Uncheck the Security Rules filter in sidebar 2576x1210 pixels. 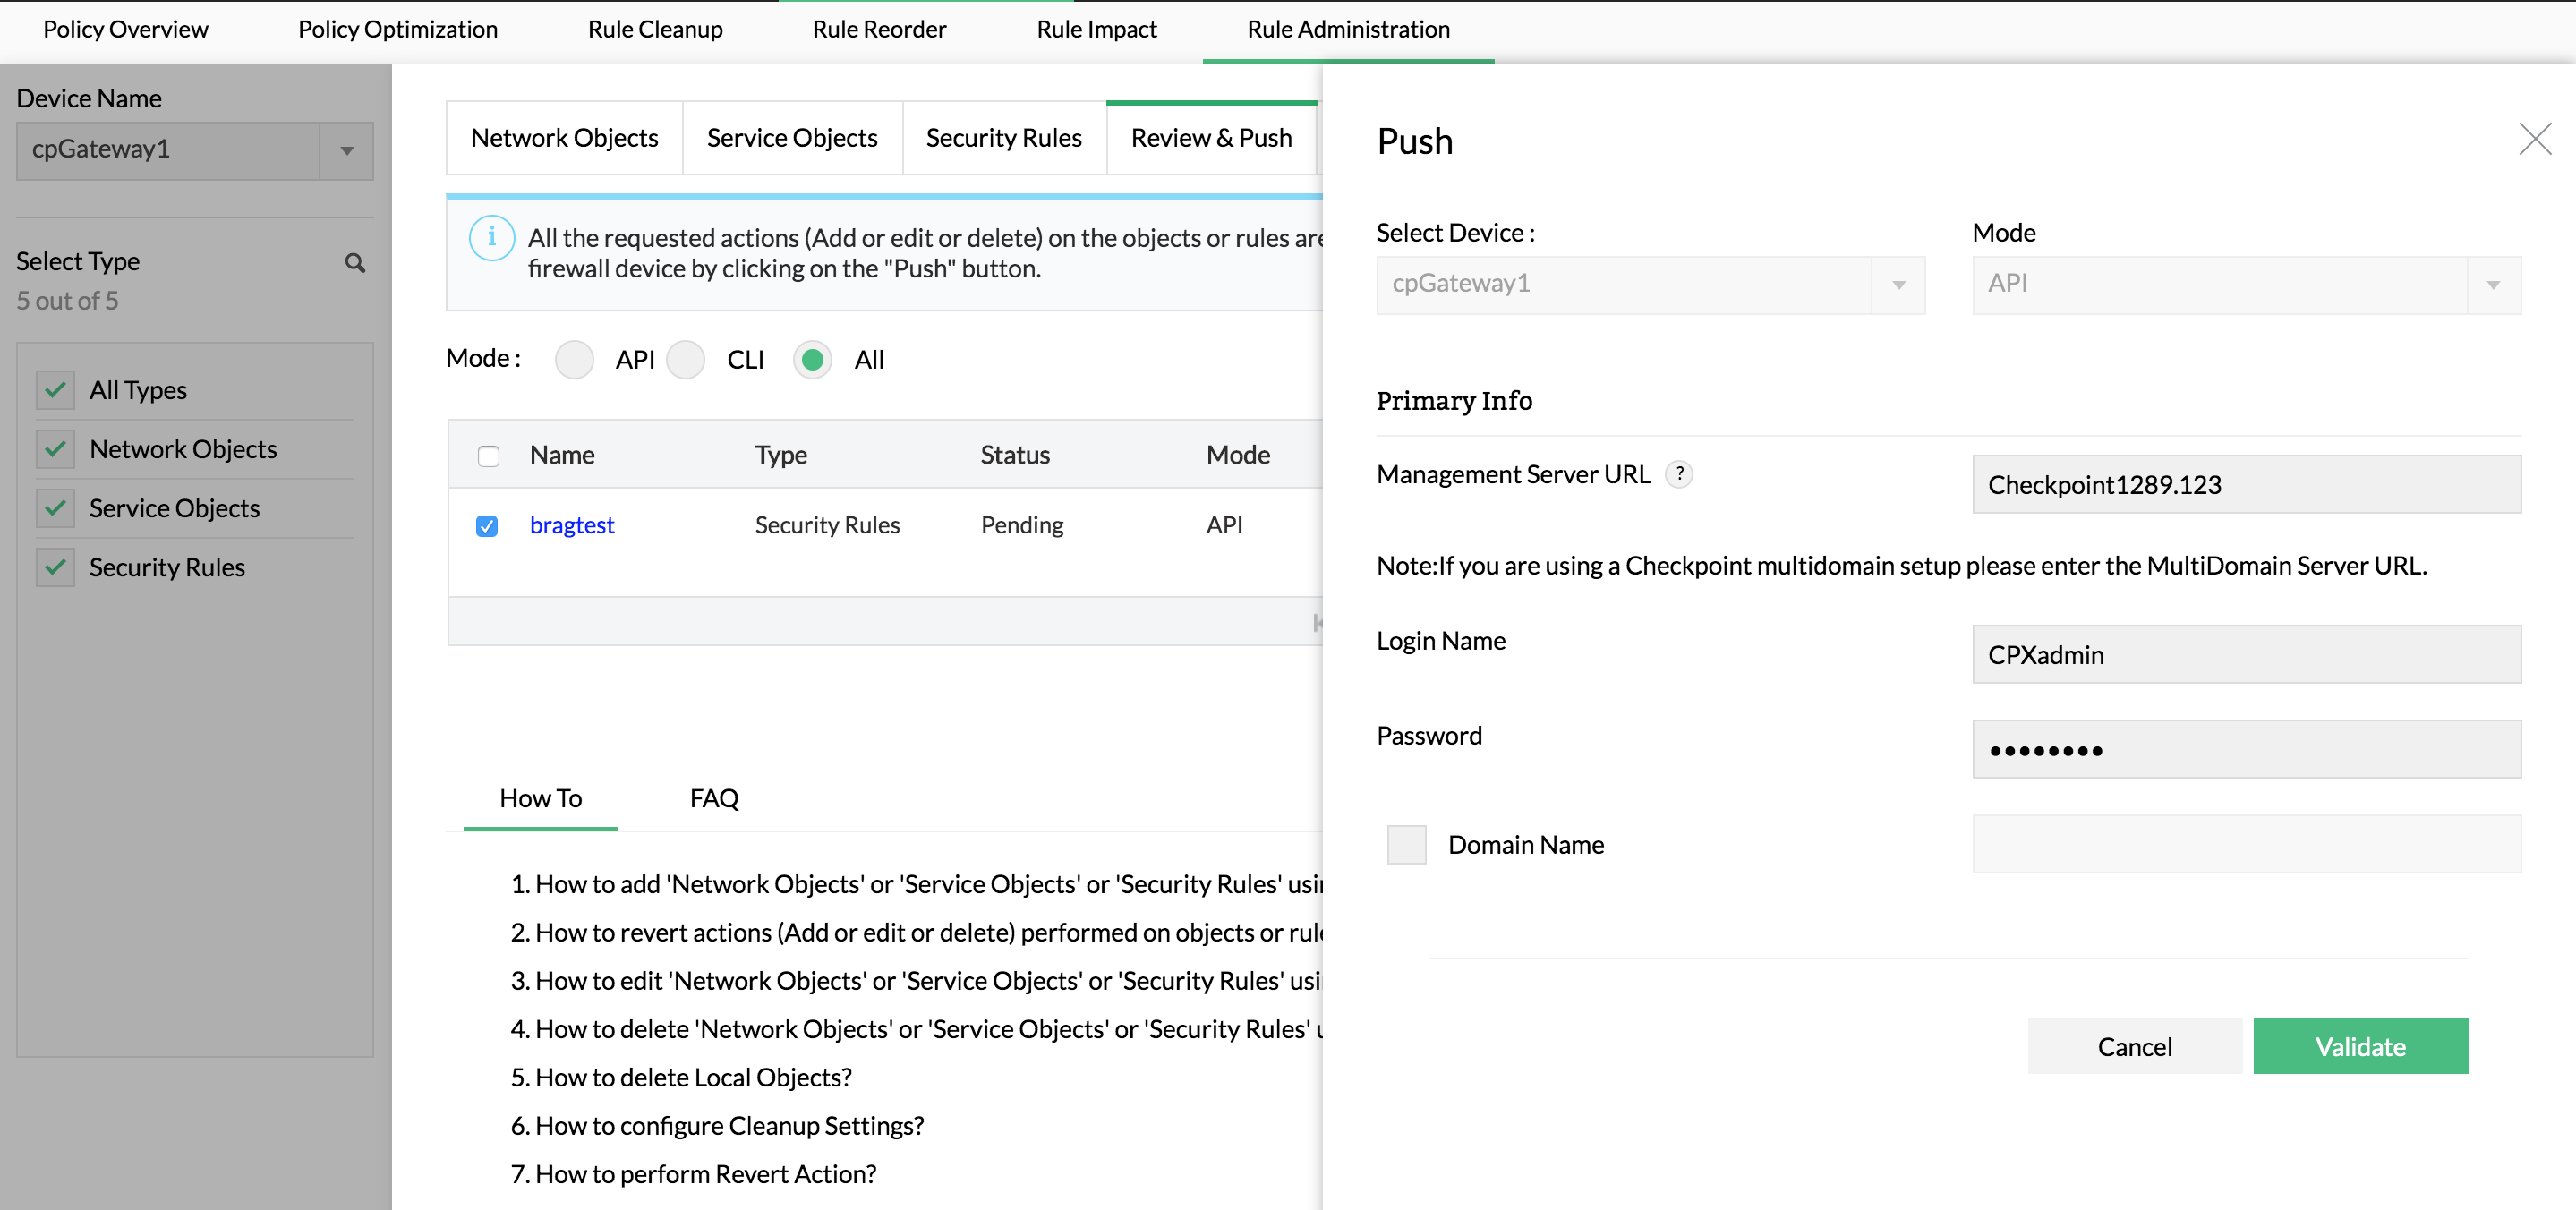click(x=55, y=567)
